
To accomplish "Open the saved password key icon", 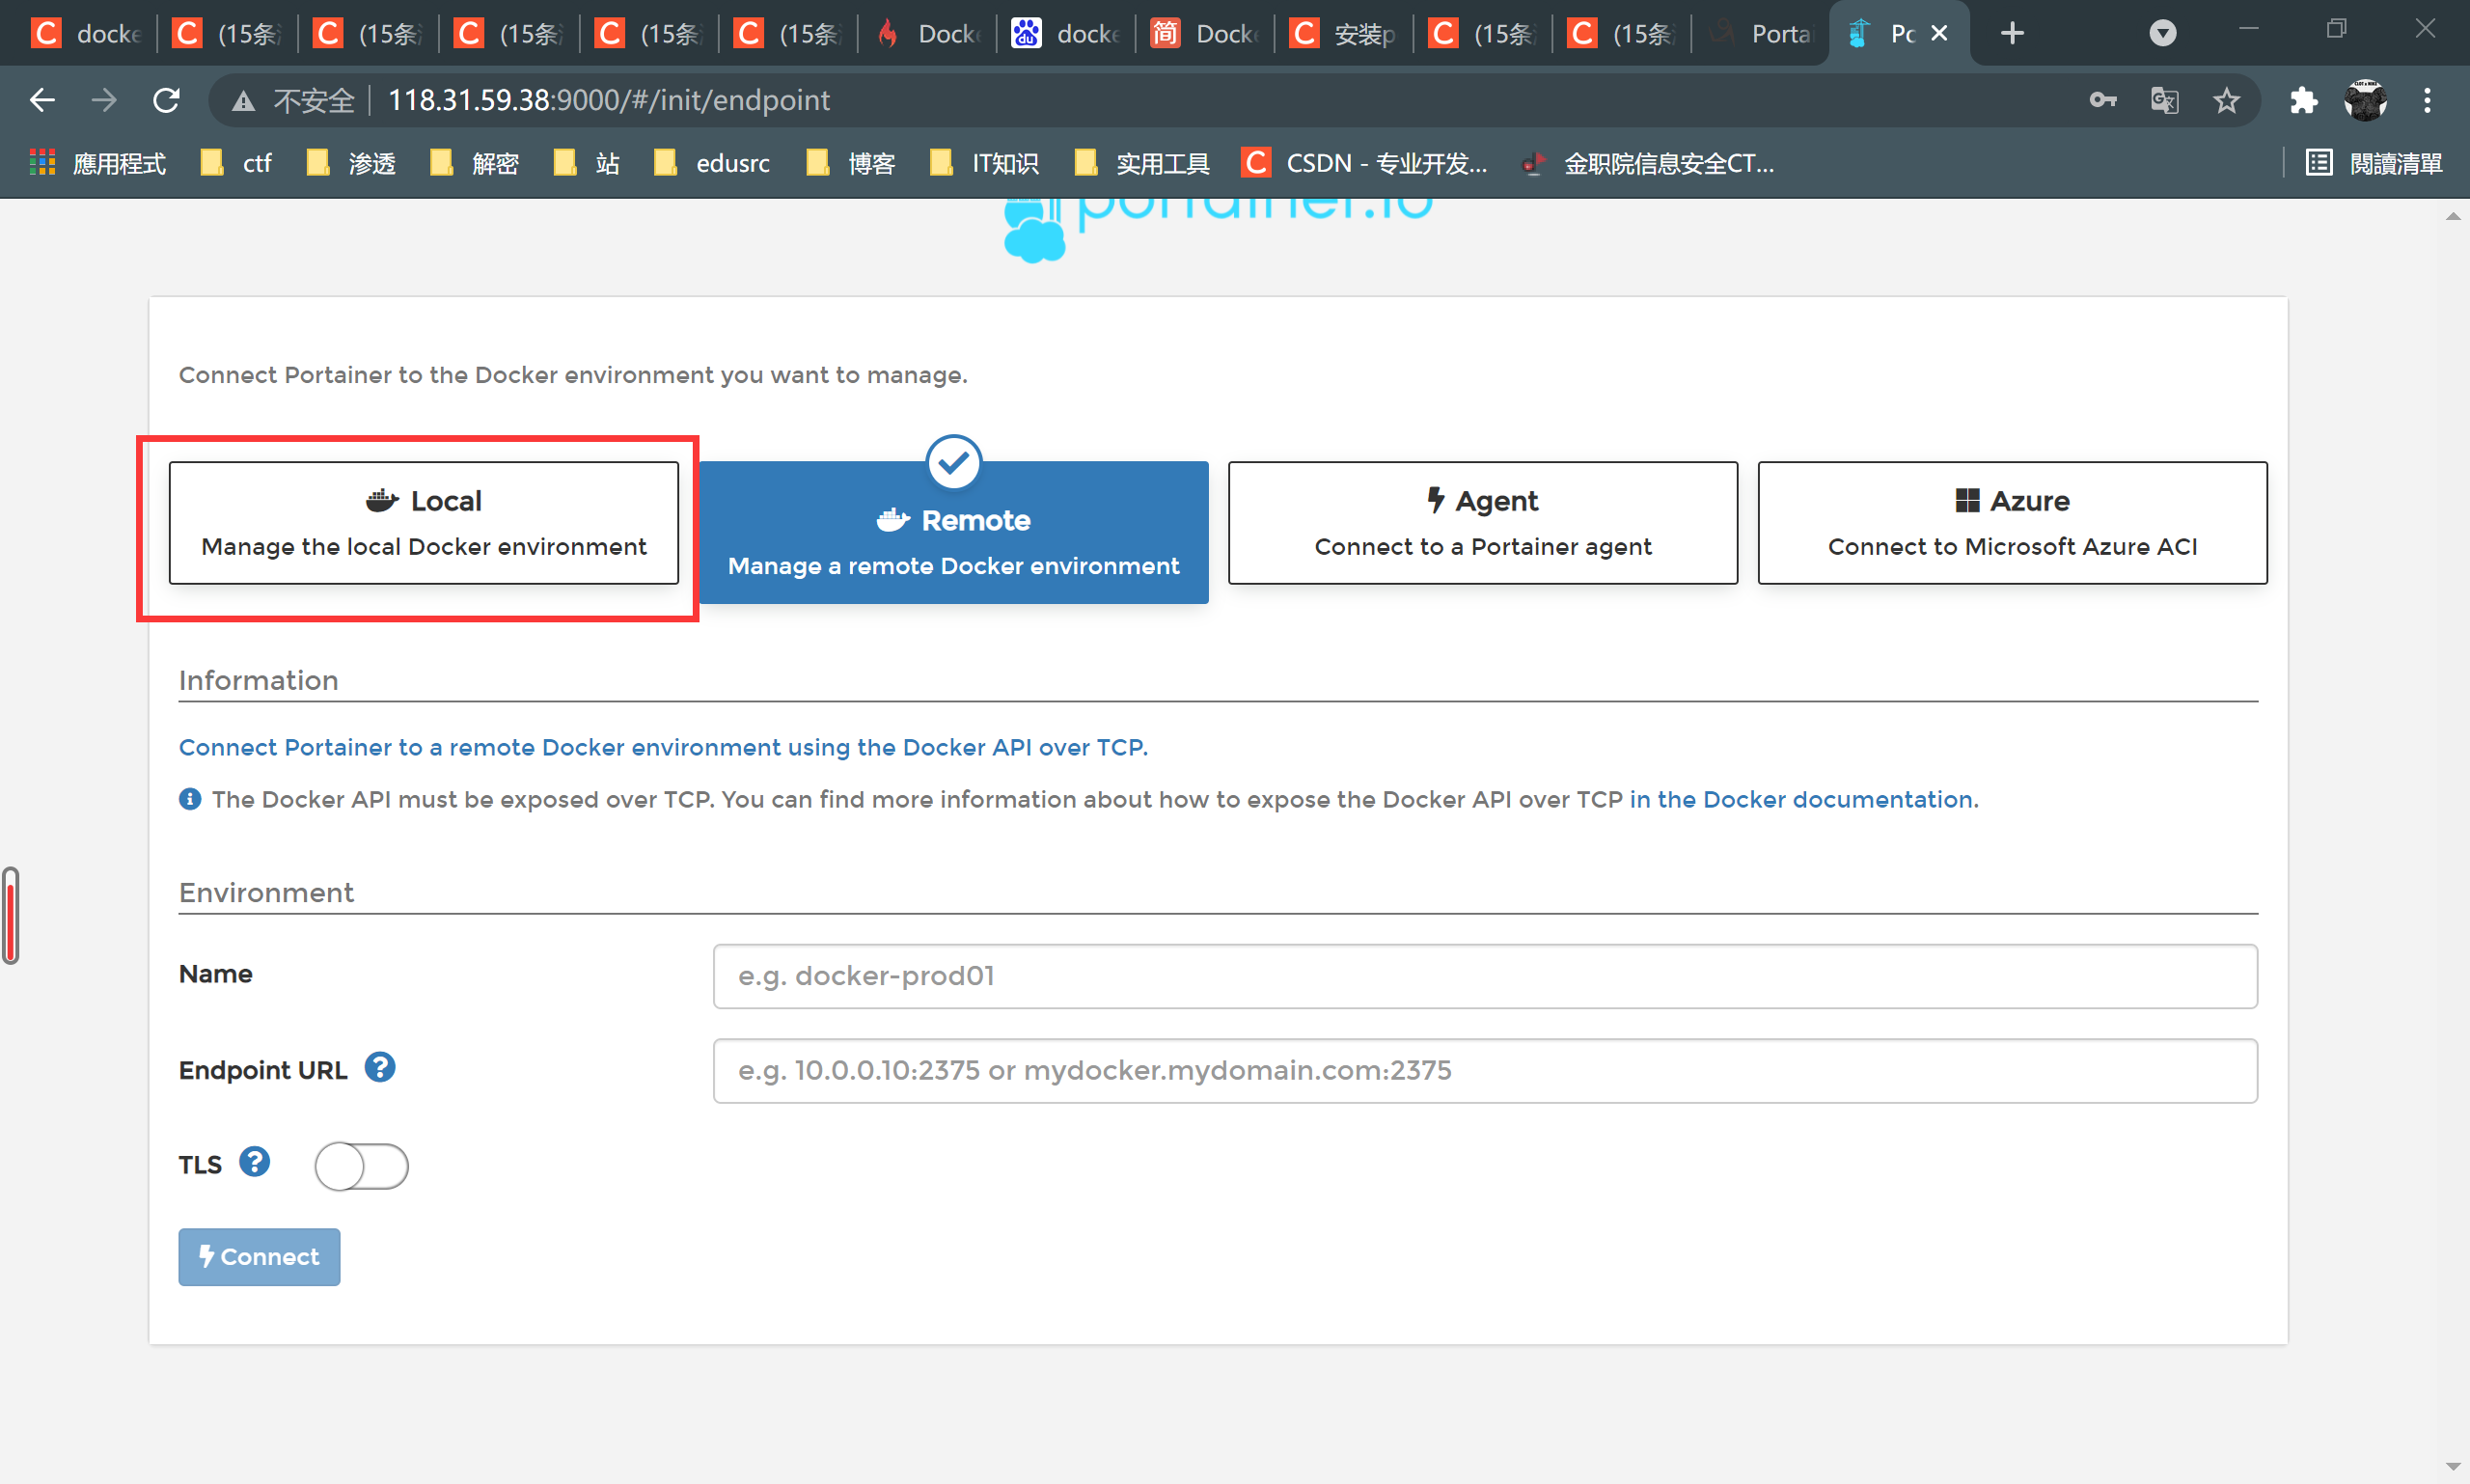I will click(x=2103, y=100).
